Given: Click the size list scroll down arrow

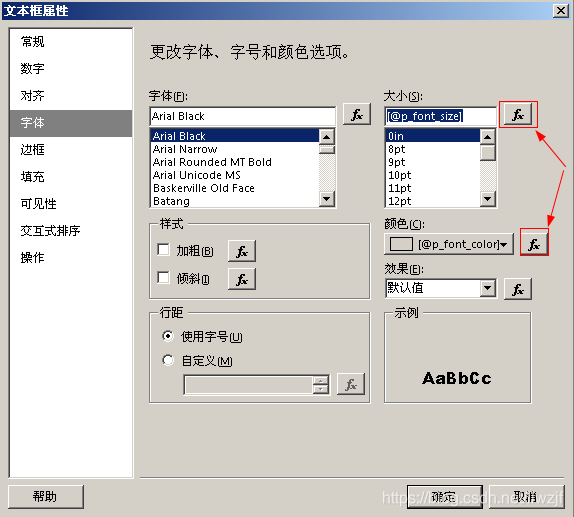Looking at the screenshot, I should [x=488, y=199].
